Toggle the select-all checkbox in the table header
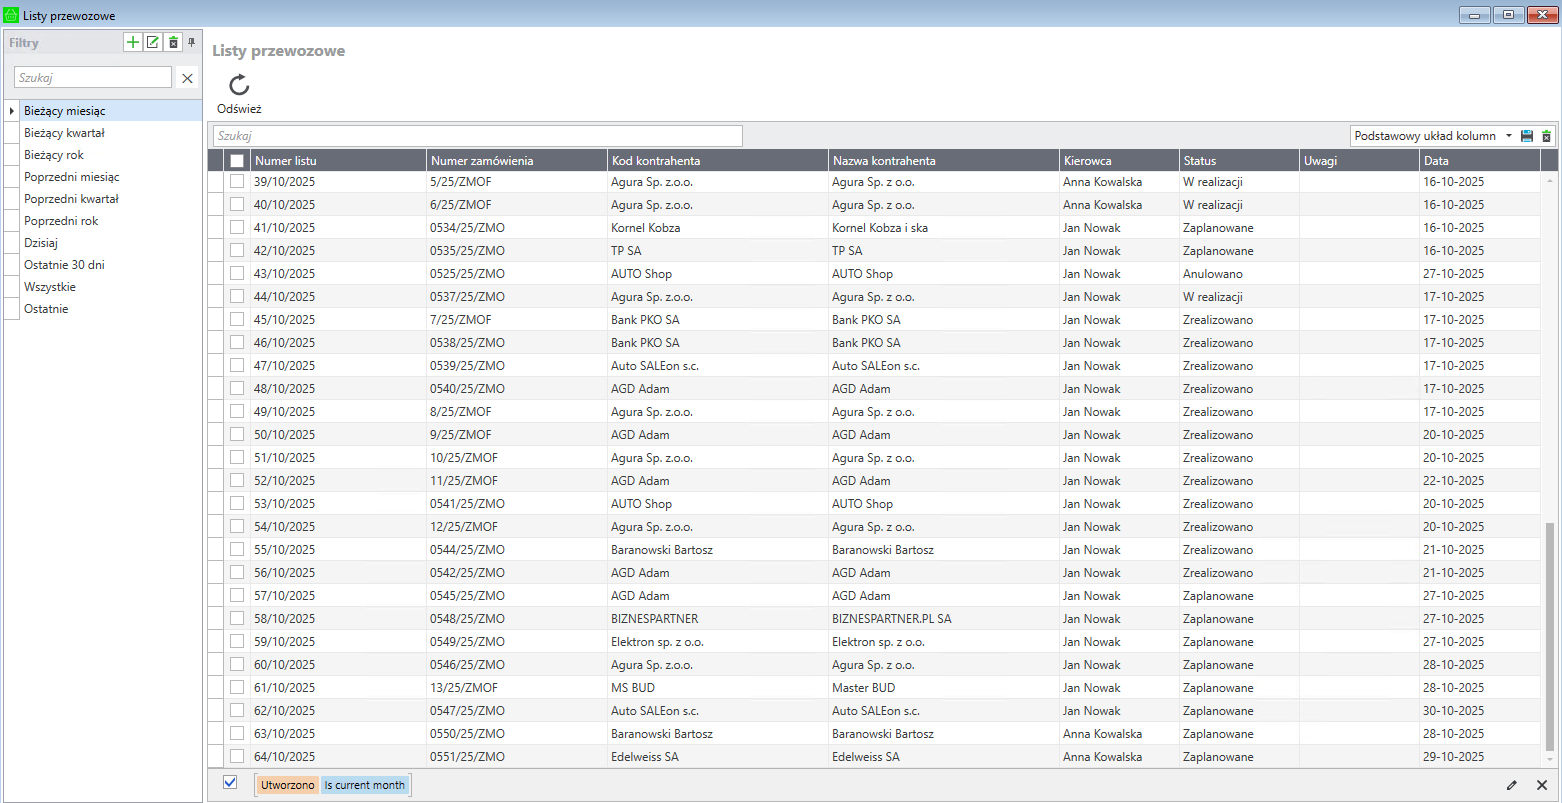This screenshot has height=803, width=1562. point(237,161)
